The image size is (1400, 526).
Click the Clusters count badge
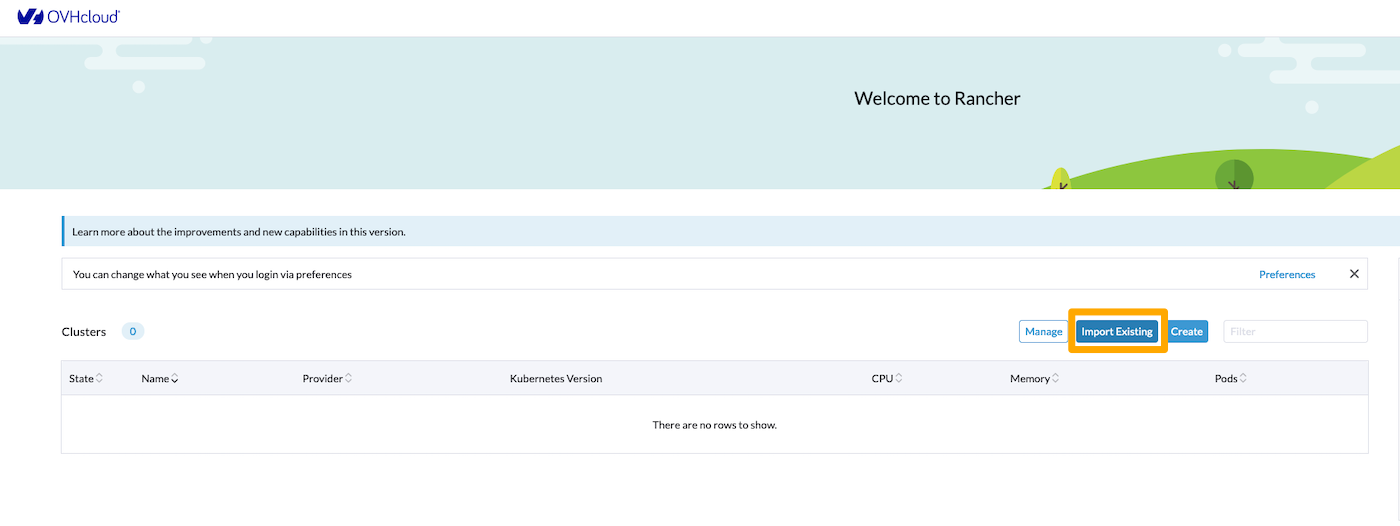132,332
